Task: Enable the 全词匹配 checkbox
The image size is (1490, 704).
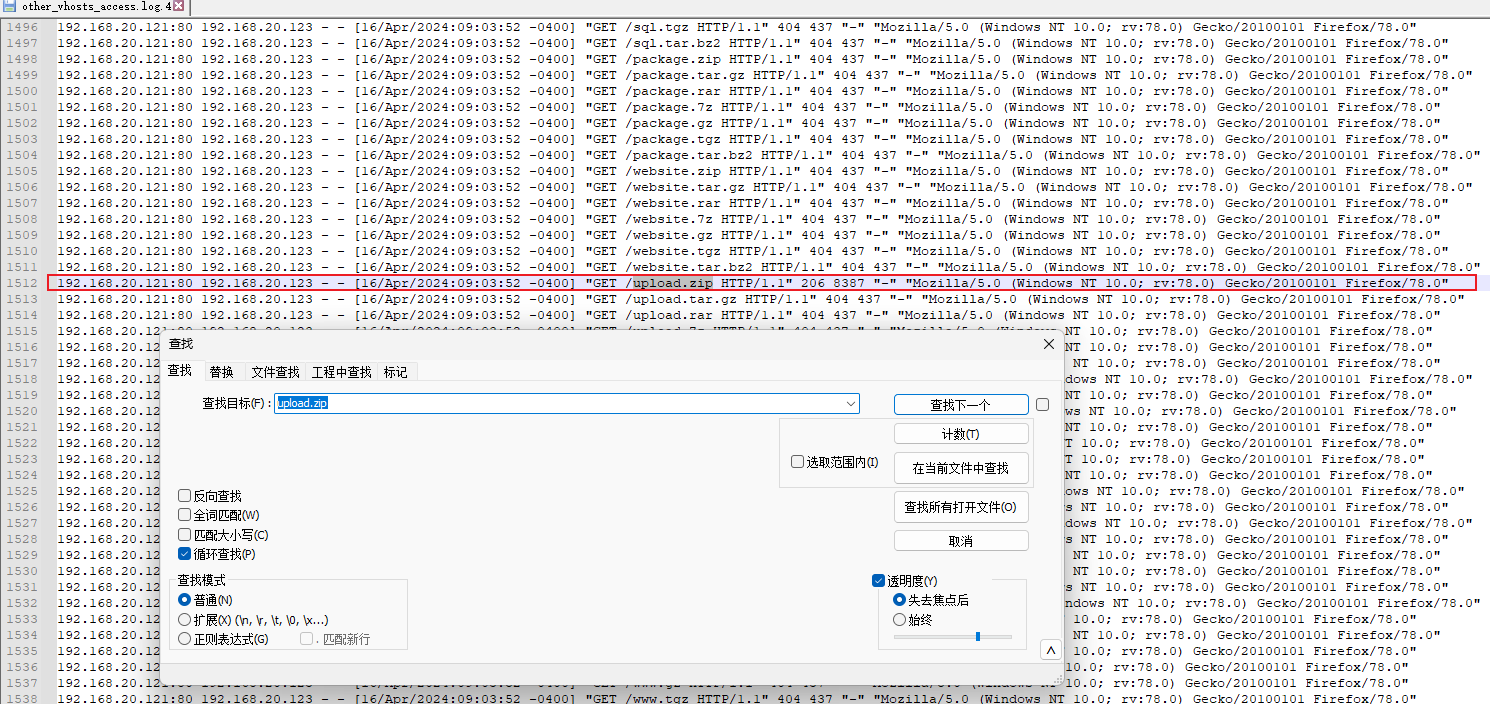Action: tap(184, 515)
